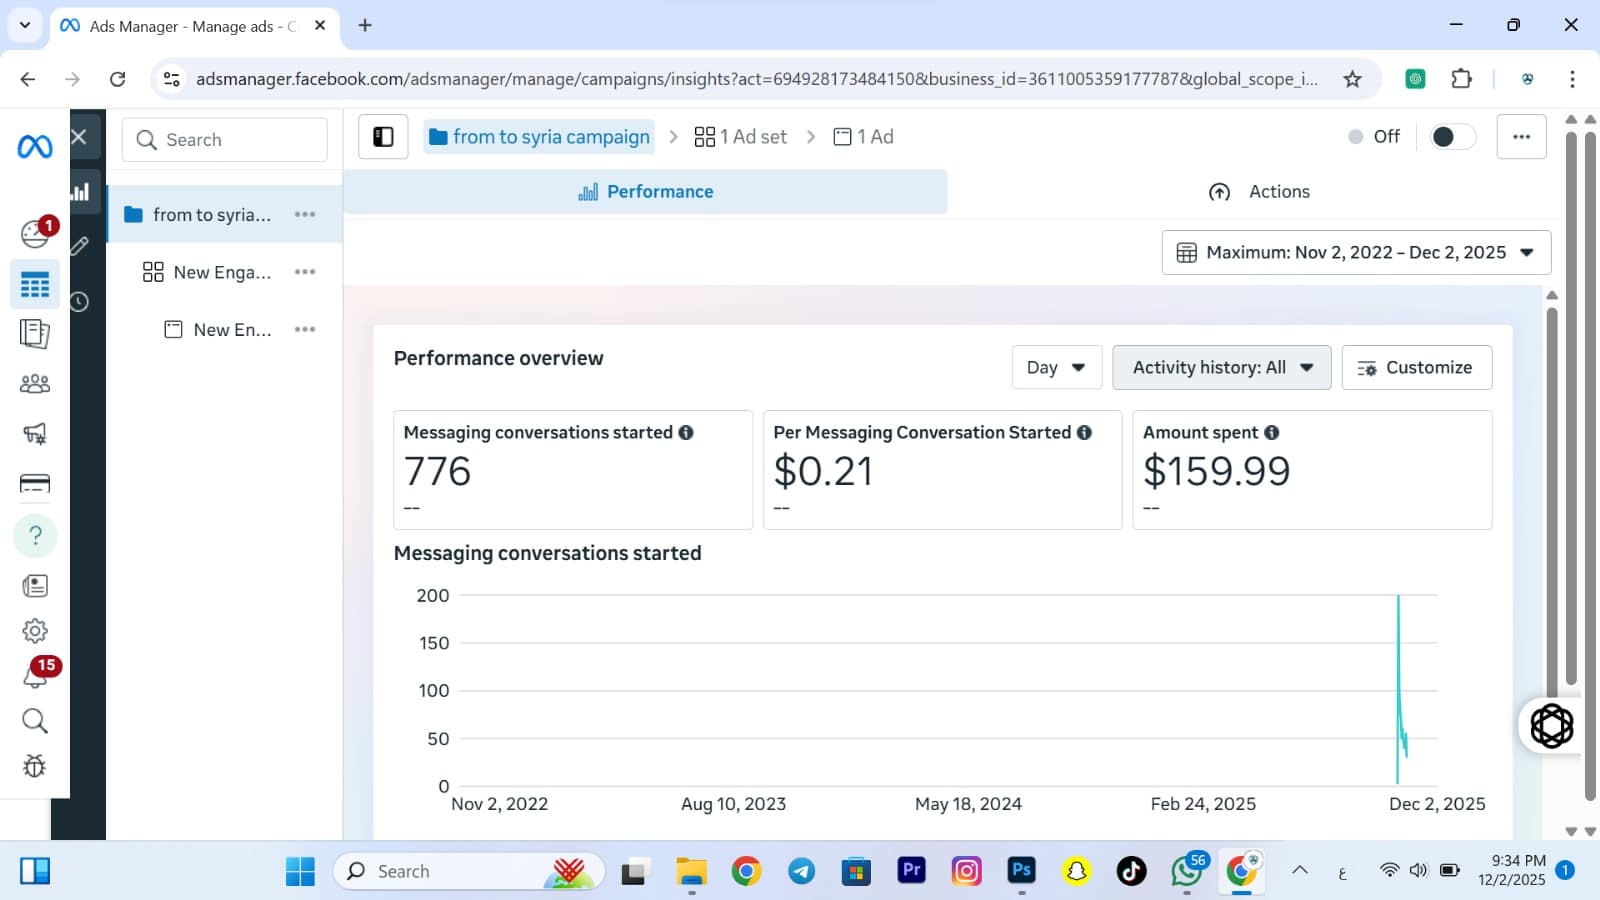1600x900 pixels.
Task: Open the Notifications bell with 15 badge
Action: coord(35,676)
